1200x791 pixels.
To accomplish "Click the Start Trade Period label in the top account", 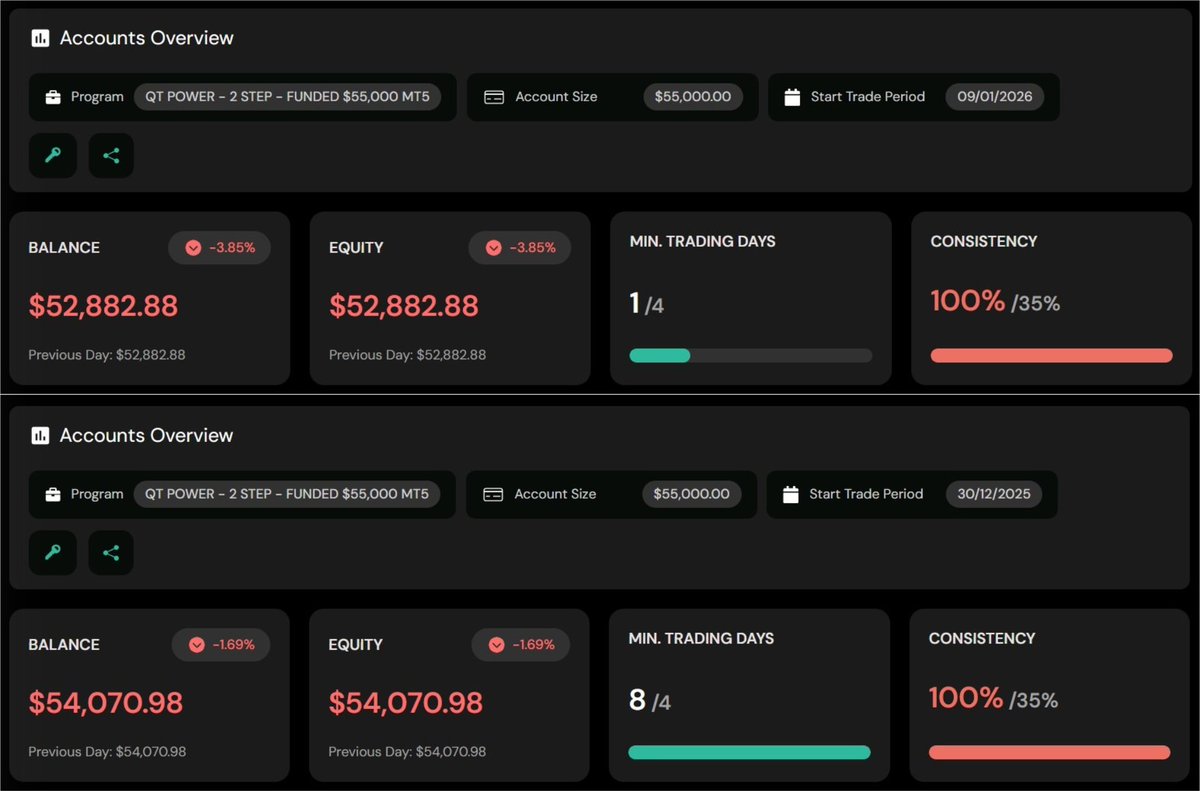I will (868, 97).
